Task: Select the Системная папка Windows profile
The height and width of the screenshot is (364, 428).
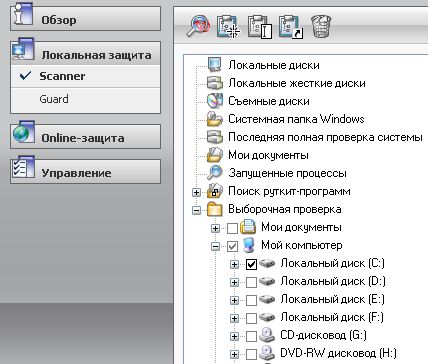Action: click(296, 119)
